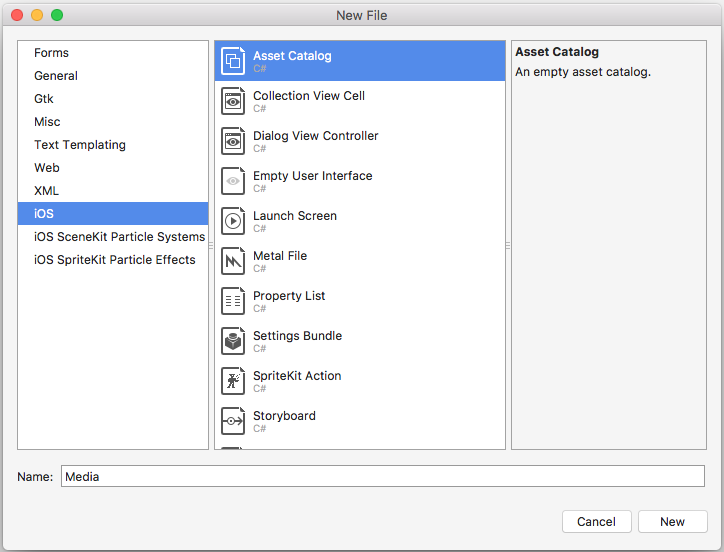Select iOS SpriteKit Particle Effects
Screen dimensions: 724x552
113,260
